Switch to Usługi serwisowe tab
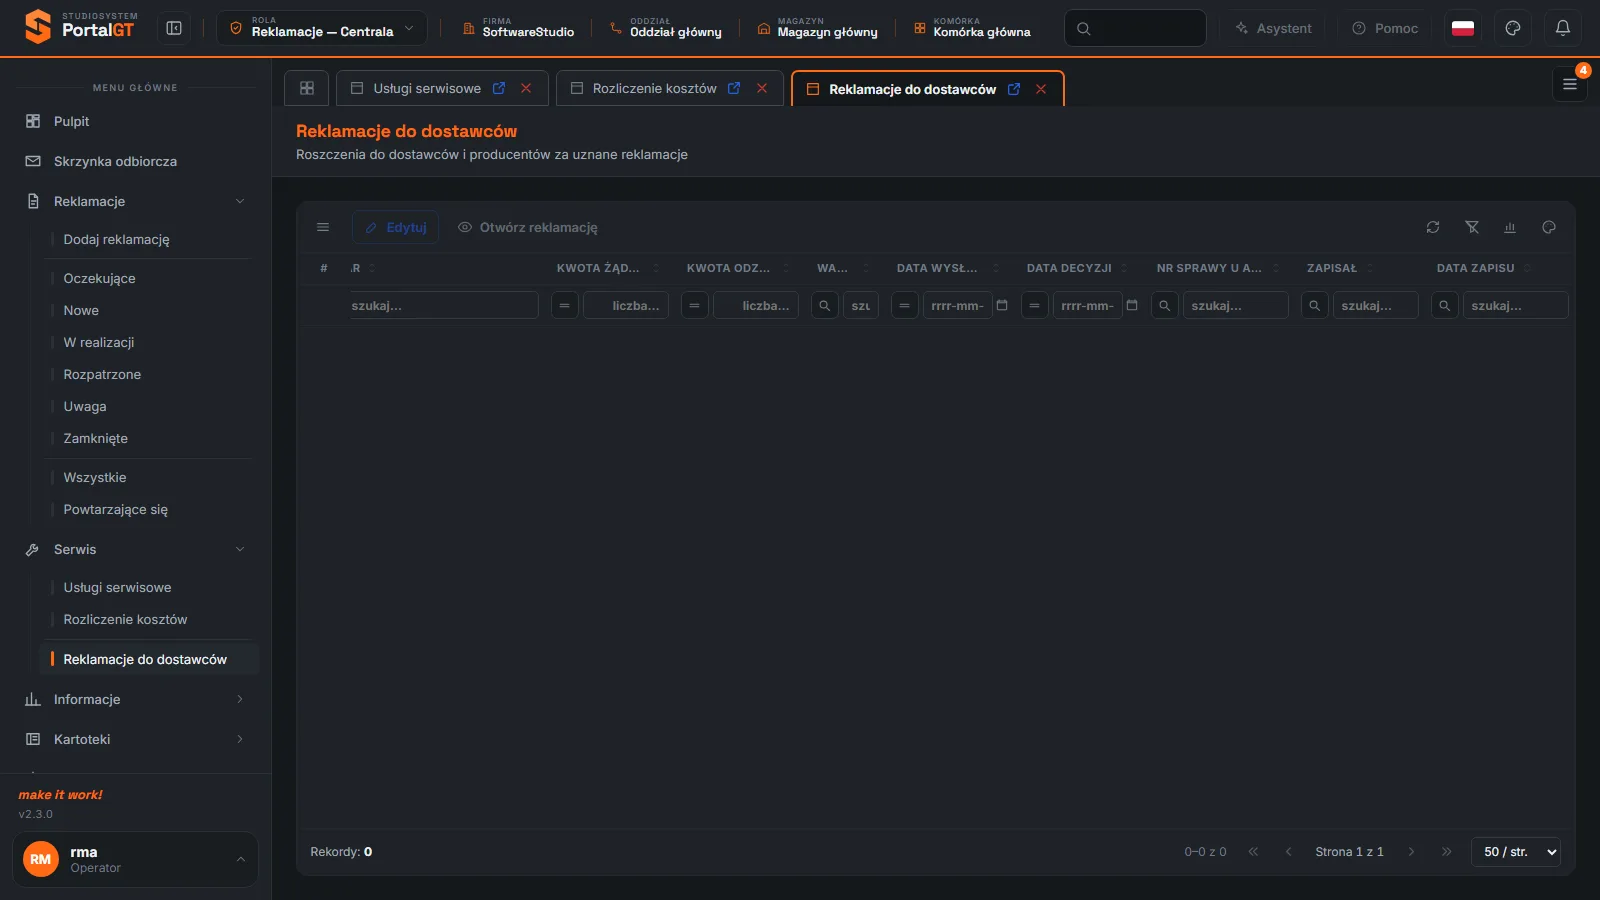The height and width of the screenshot is (900, 1600). coord(426,88)
